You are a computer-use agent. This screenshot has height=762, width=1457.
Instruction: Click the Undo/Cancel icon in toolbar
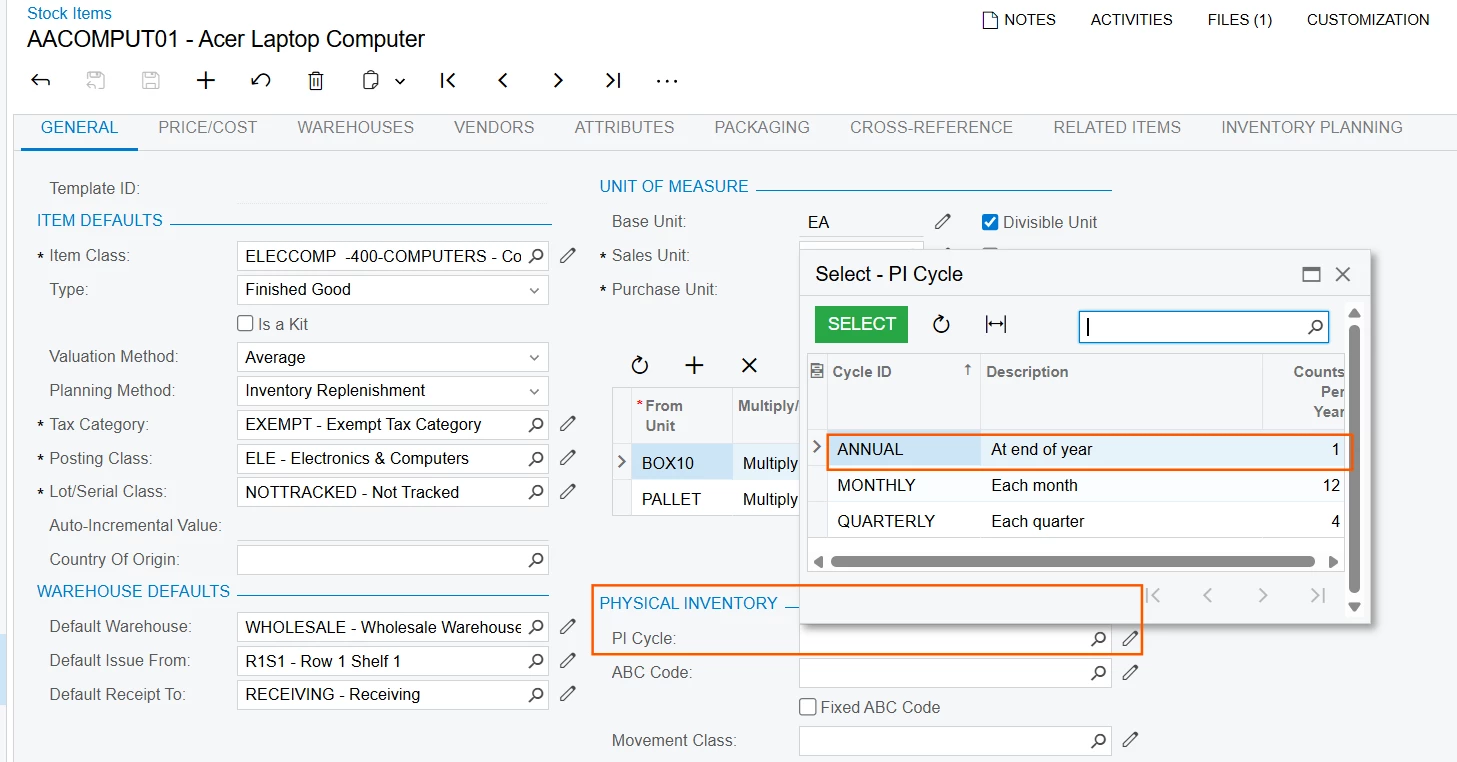[x=261, y=81]
